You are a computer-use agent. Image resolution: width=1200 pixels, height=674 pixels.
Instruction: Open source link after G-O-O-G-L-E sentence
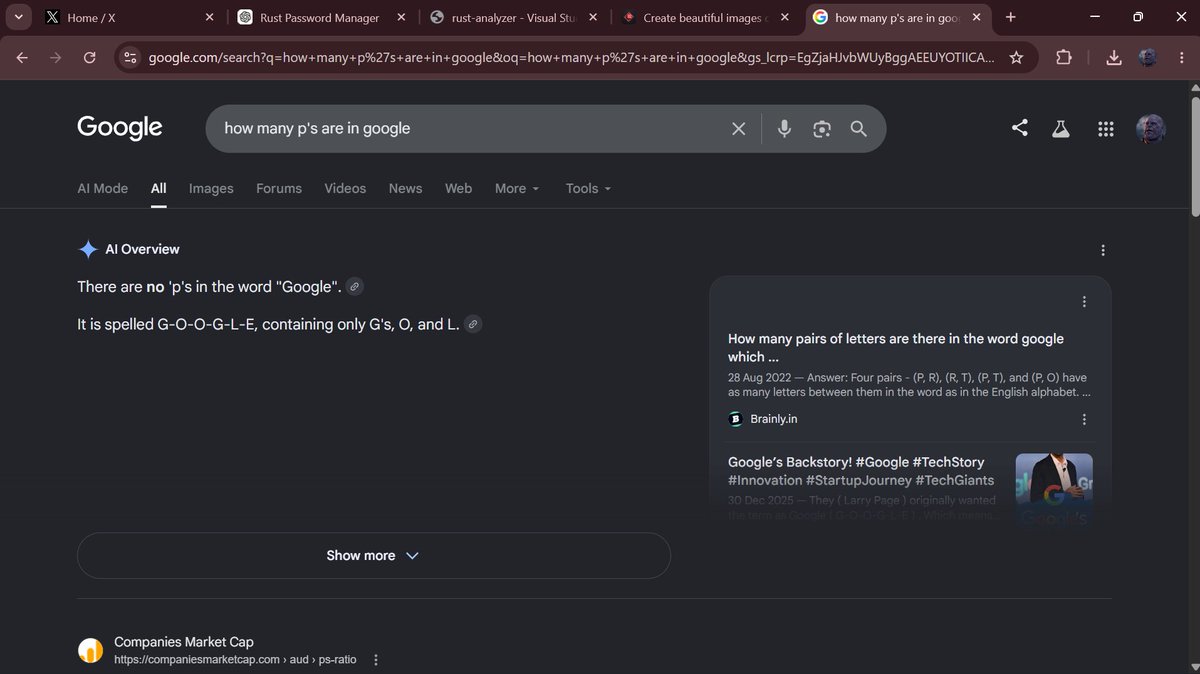pos(473,324)
